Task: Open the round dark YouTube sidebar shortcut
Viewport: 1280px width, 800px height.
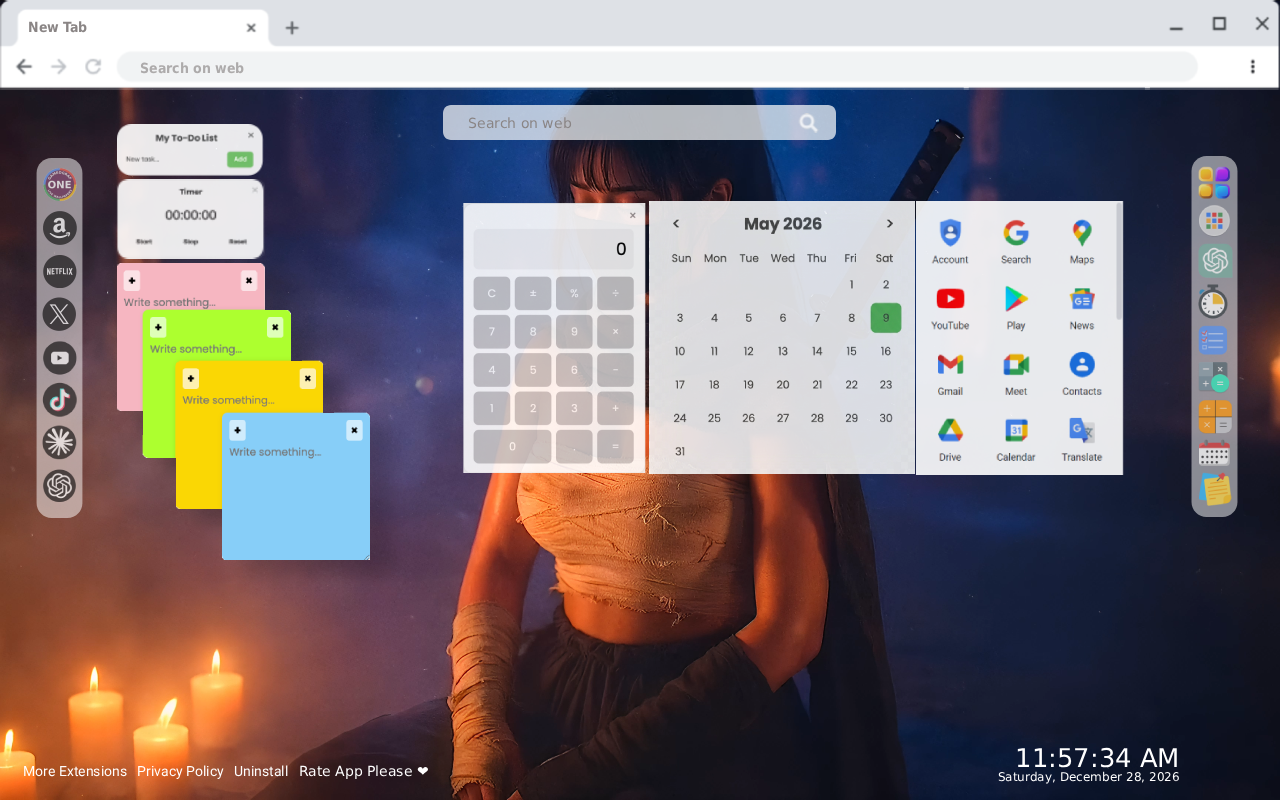Action: point(60,357)
